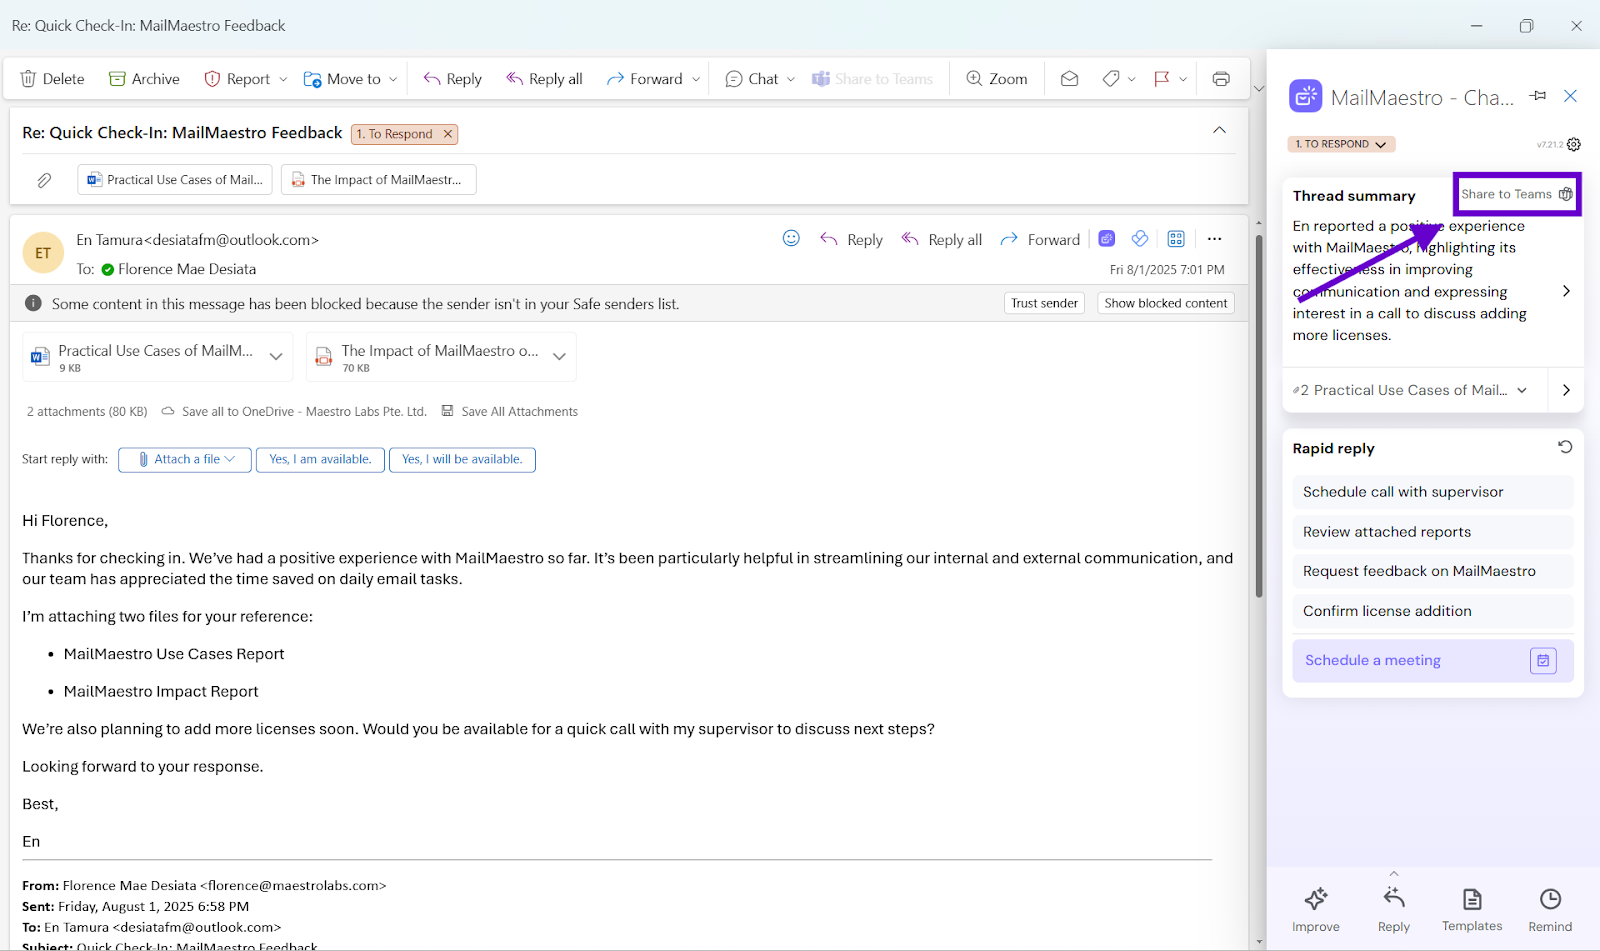The width and height of the screenshot is (1600, 951).
Task: Click the calendar icon in Schedule a meeting
Action: coord(1543,661)
